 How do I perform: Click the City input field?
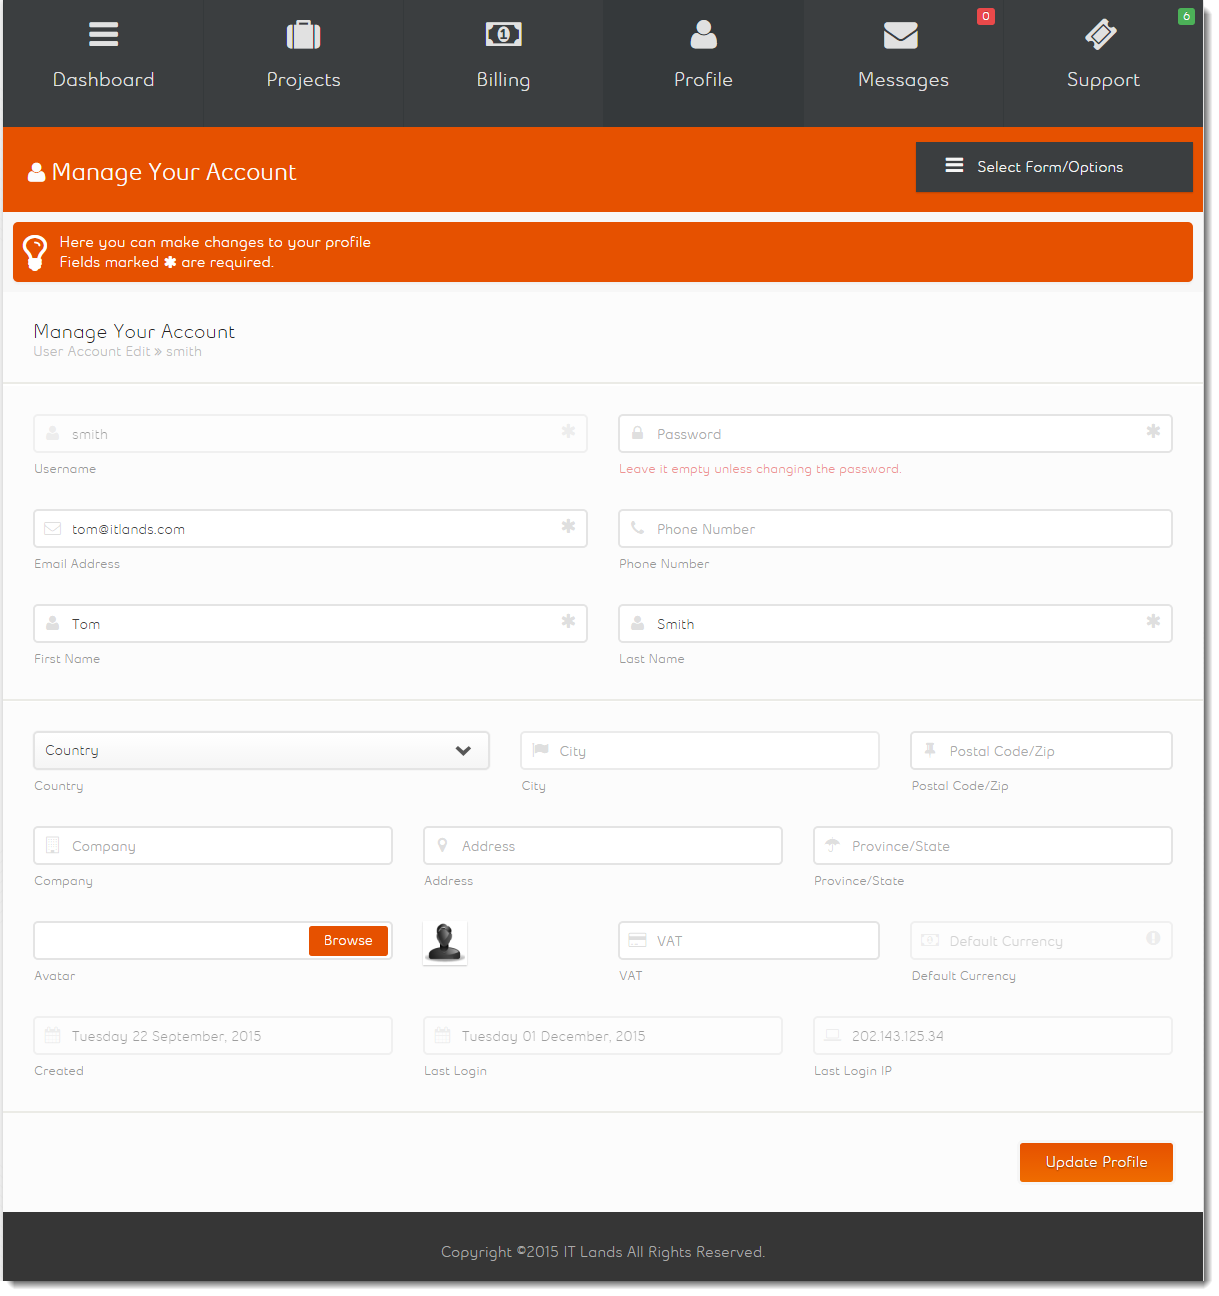click(x=700, y=750)
